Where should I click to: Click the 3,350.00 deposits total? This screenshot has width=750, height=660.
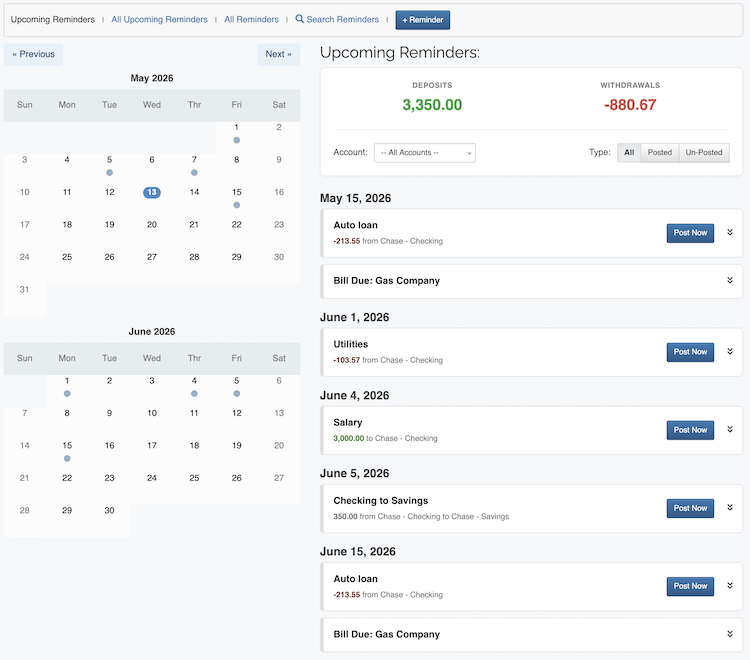point(432,105)
